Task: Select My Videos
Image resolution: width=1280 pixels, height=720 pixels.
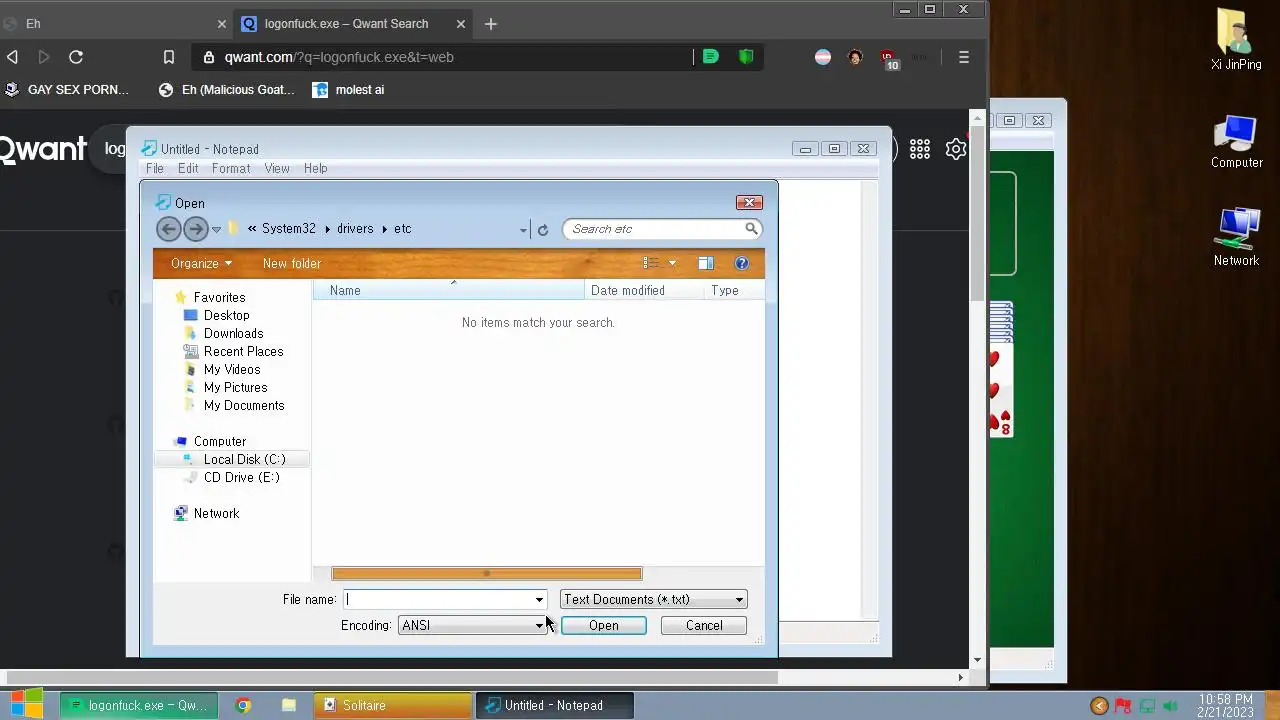Action: (x=232, y=369)
